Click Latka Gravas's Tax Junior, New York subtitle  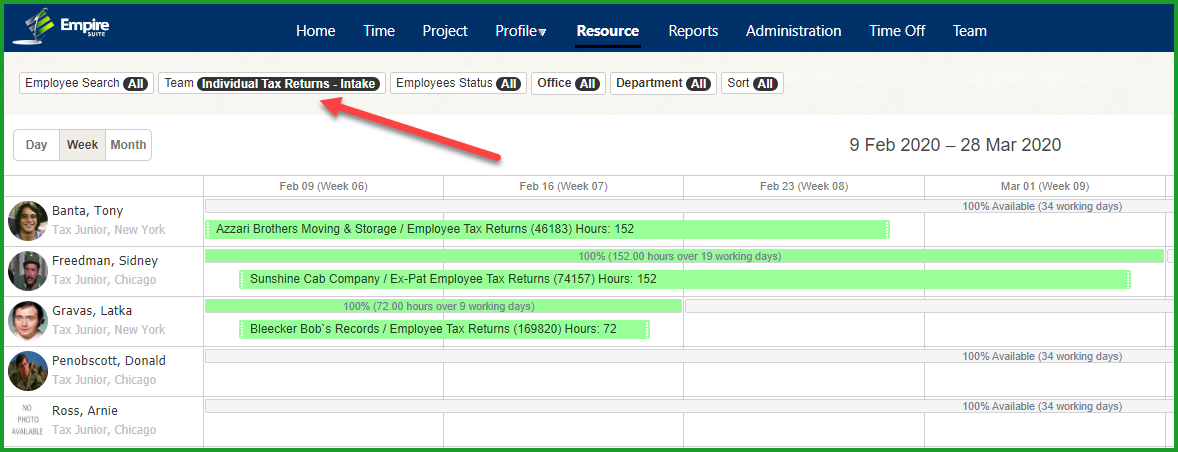point(108,330)
